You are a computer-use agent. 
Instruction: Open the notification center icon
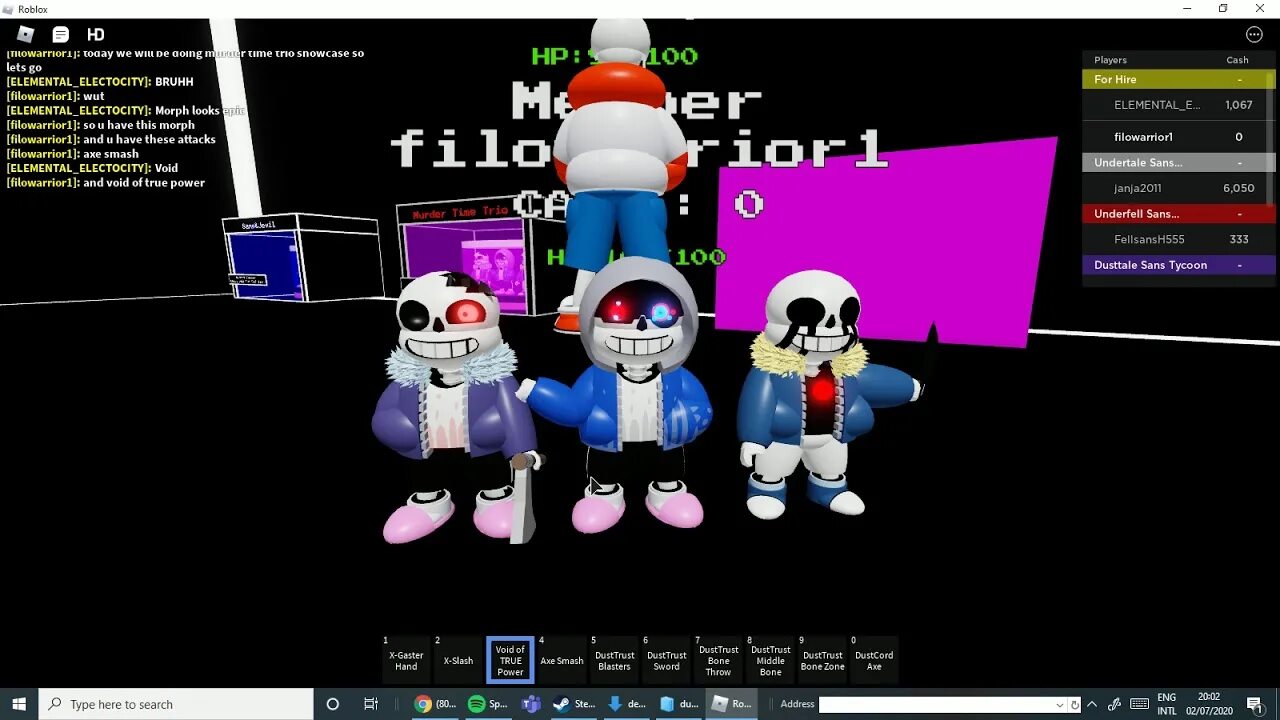1255,704
